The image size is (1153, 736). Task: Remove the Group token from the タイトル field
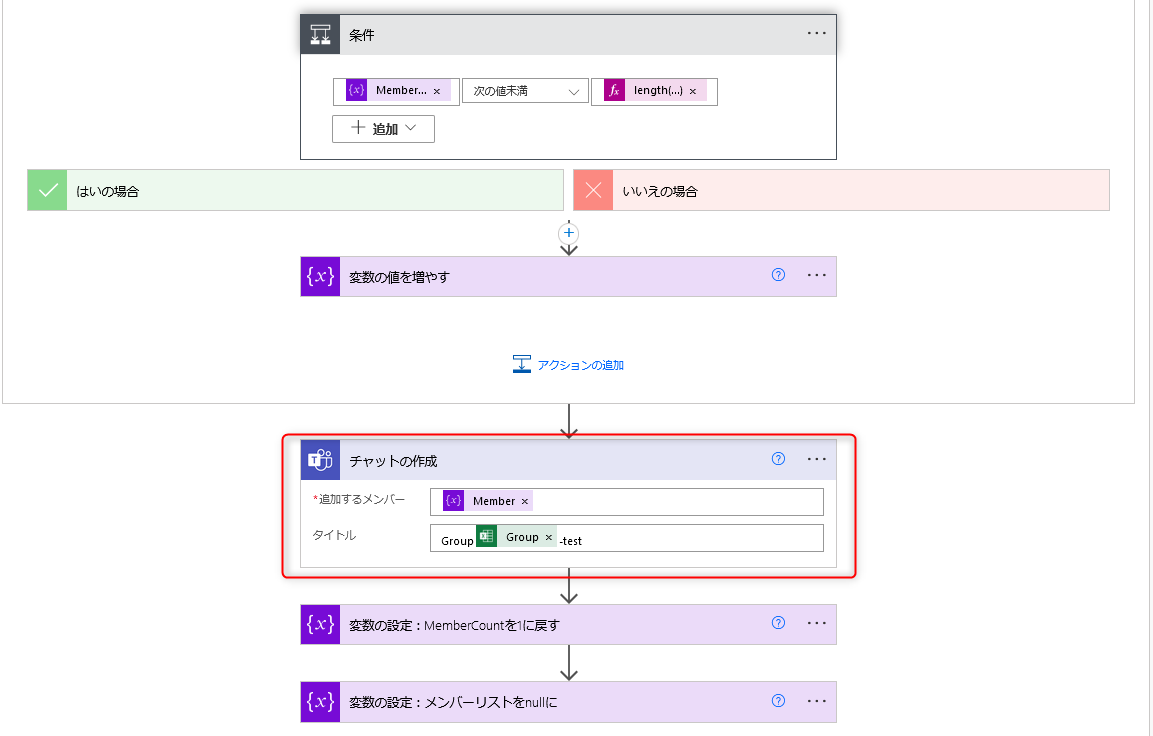[549, 537]
